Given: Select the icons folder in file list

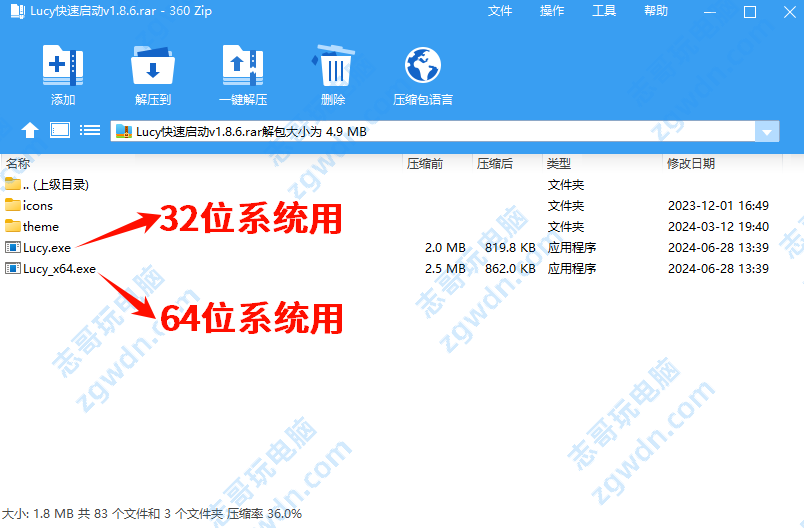Looking at the screenshot, I should [37, 205].
